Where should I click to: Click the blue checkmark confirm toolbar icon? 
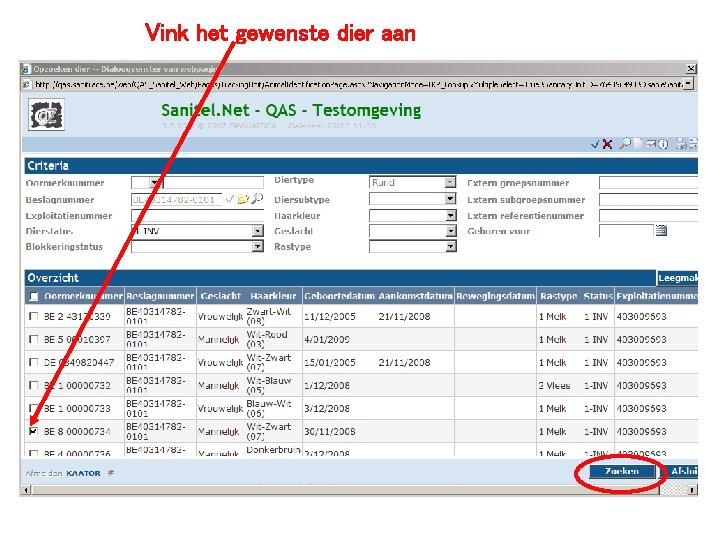(596, 144)
